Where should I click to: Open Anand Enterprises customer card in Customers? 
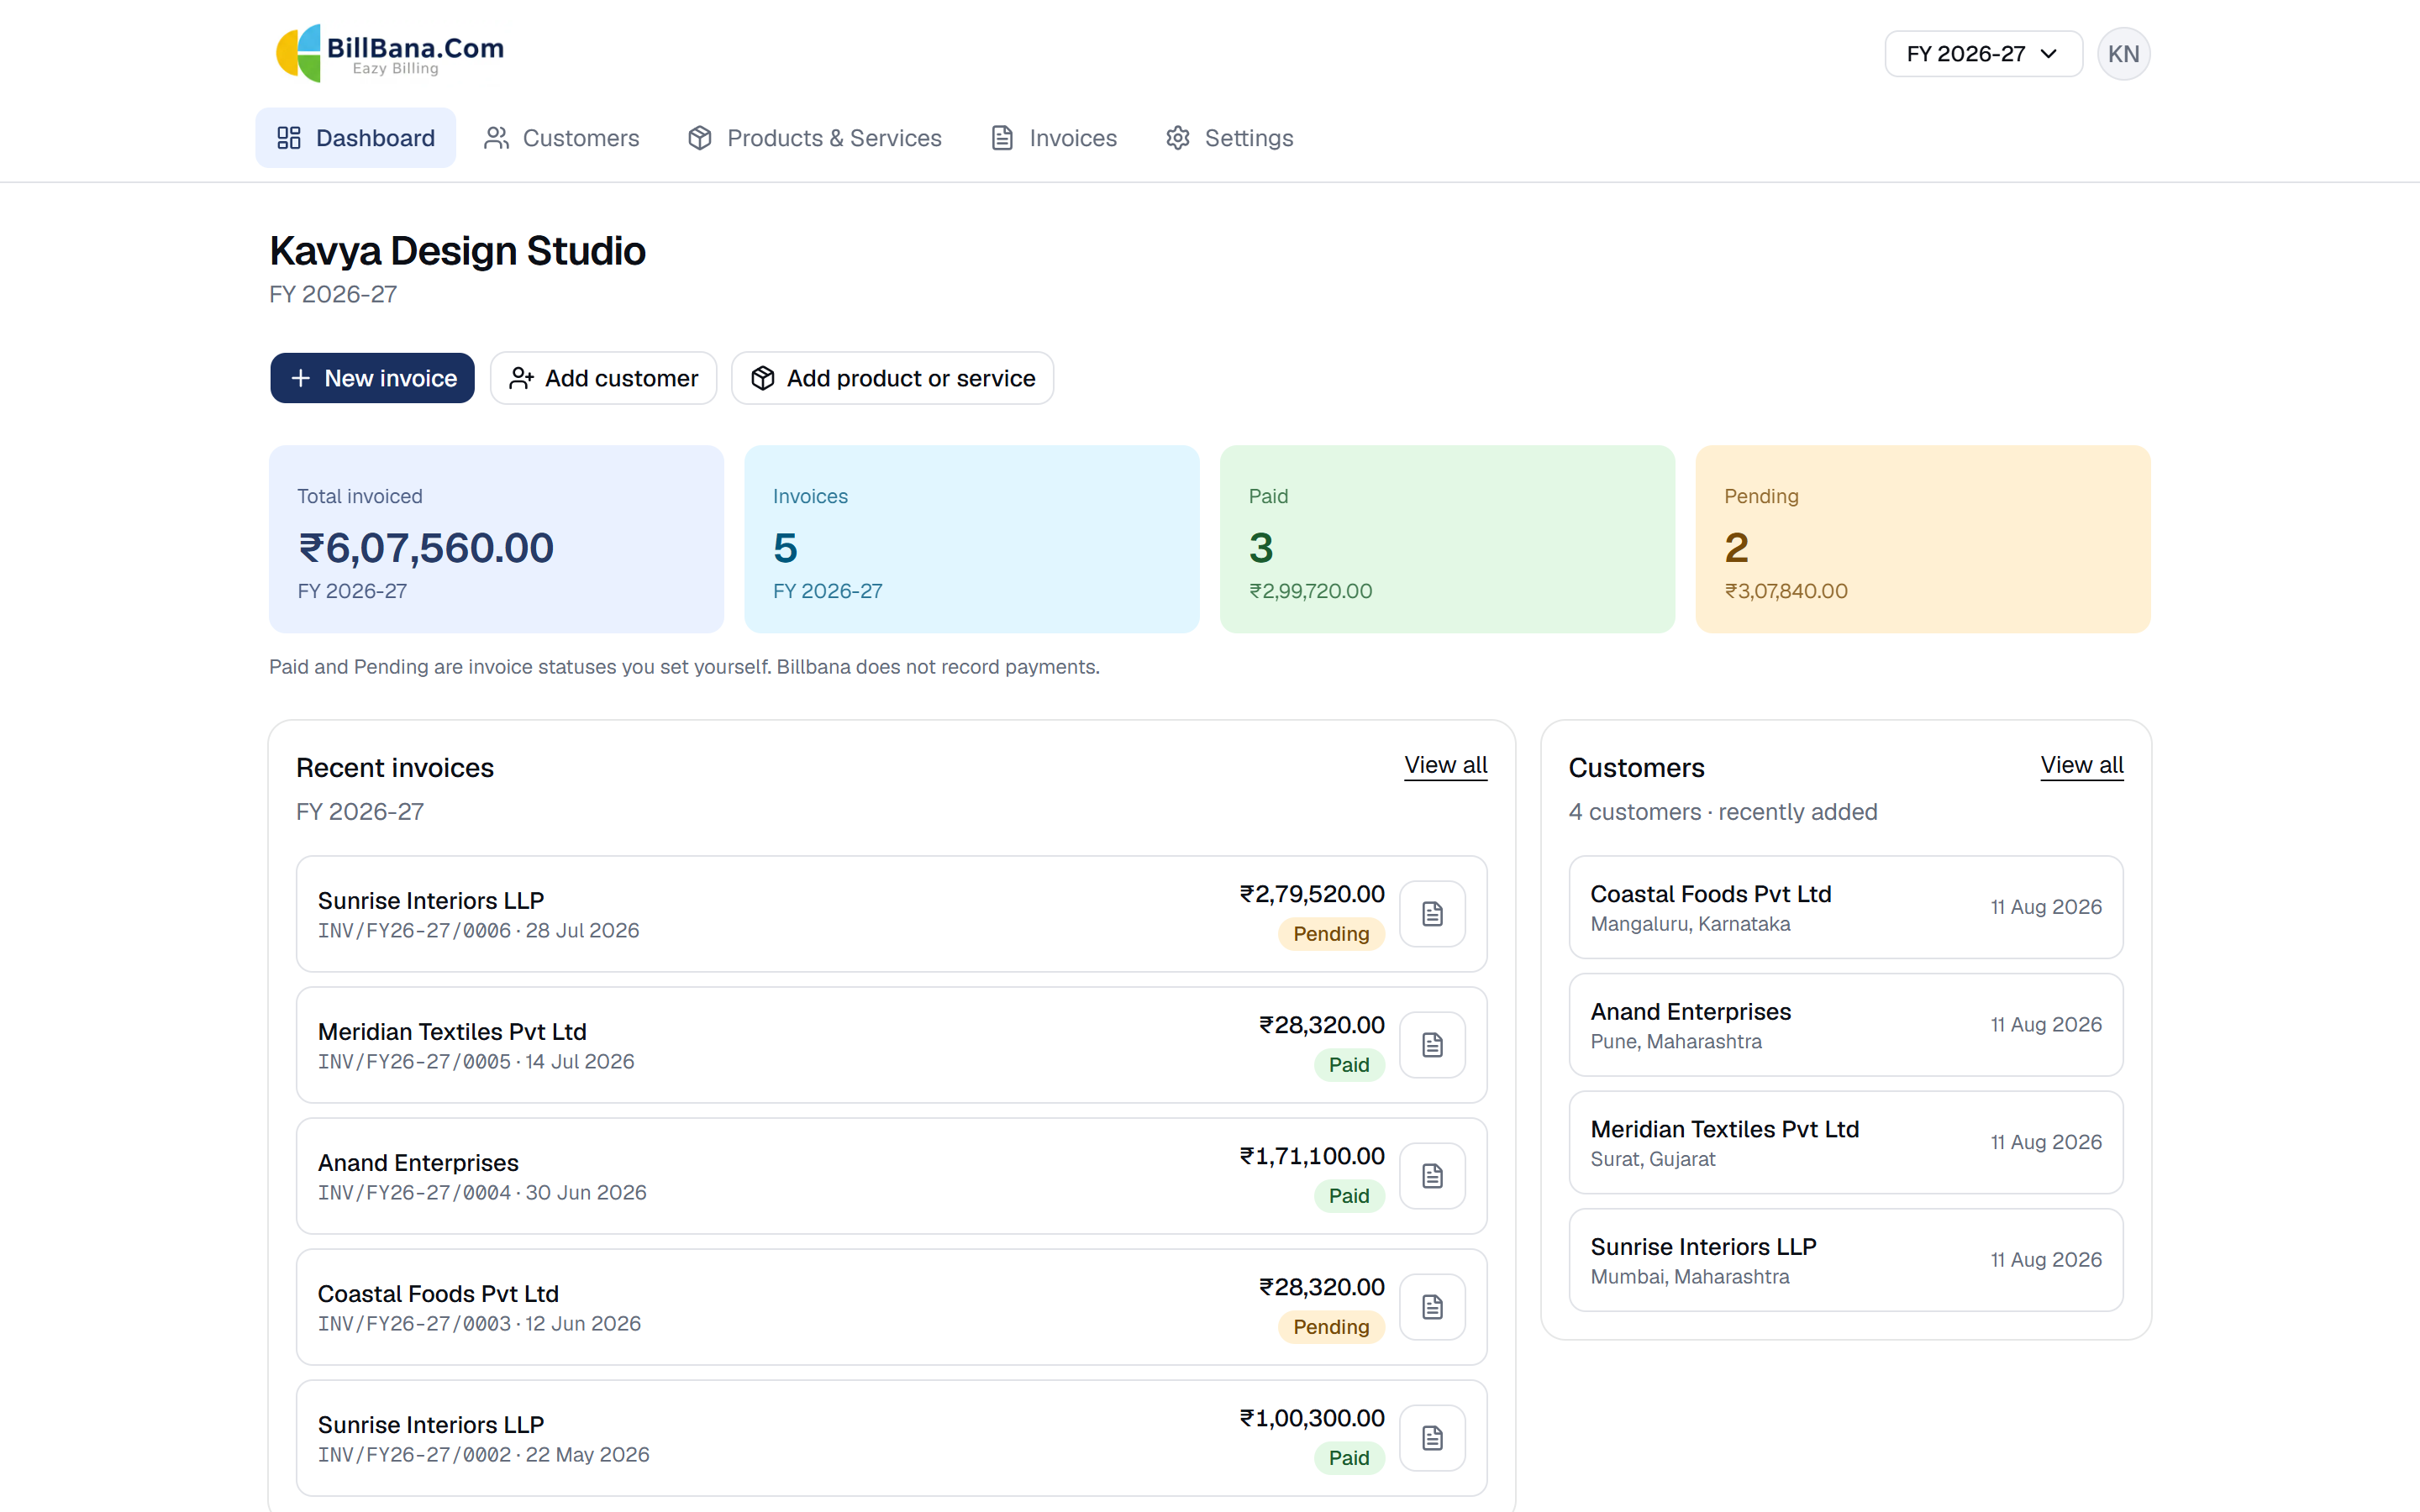click(x=1845, y=1025)
